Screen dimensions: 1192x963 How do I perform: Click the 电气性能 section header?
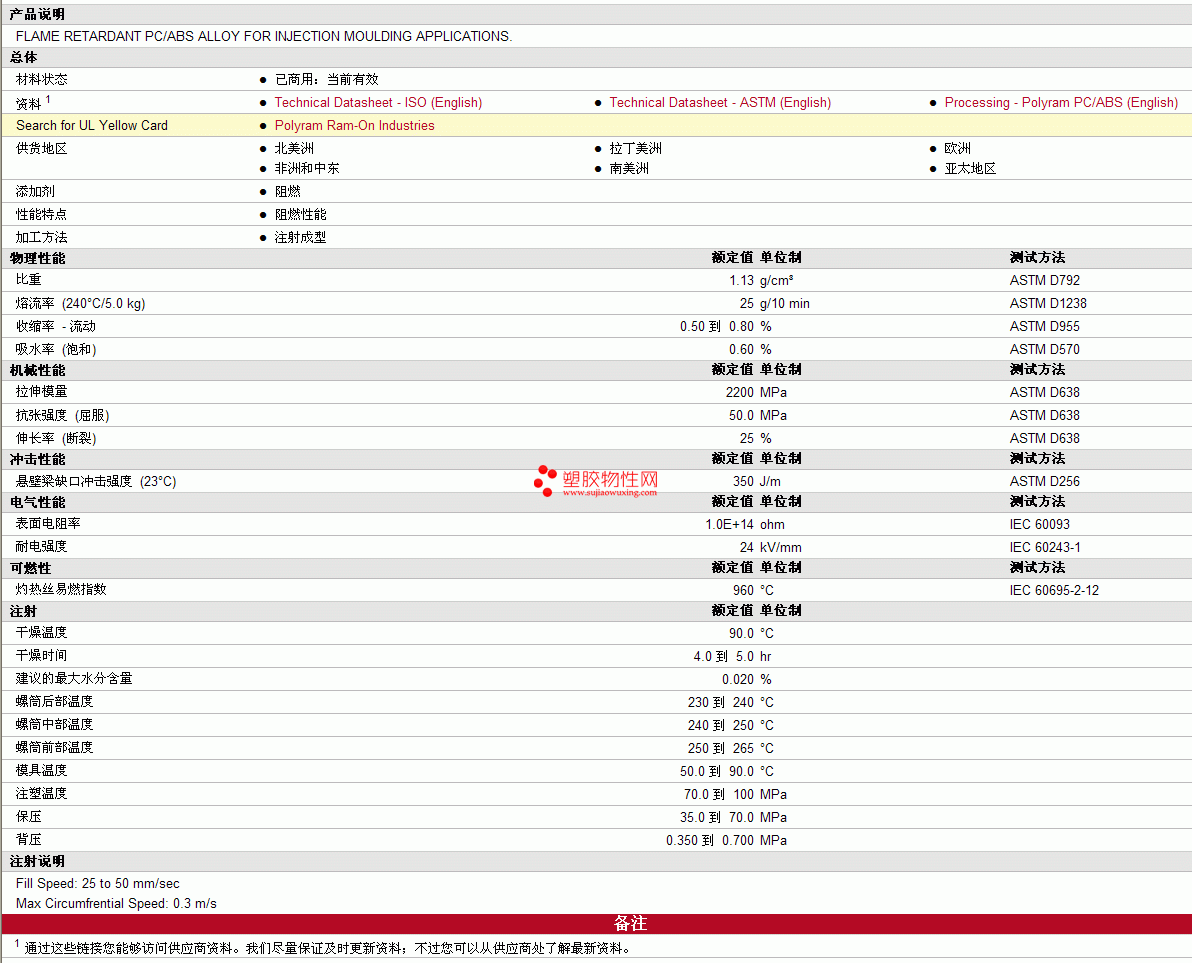pos(38,502)
